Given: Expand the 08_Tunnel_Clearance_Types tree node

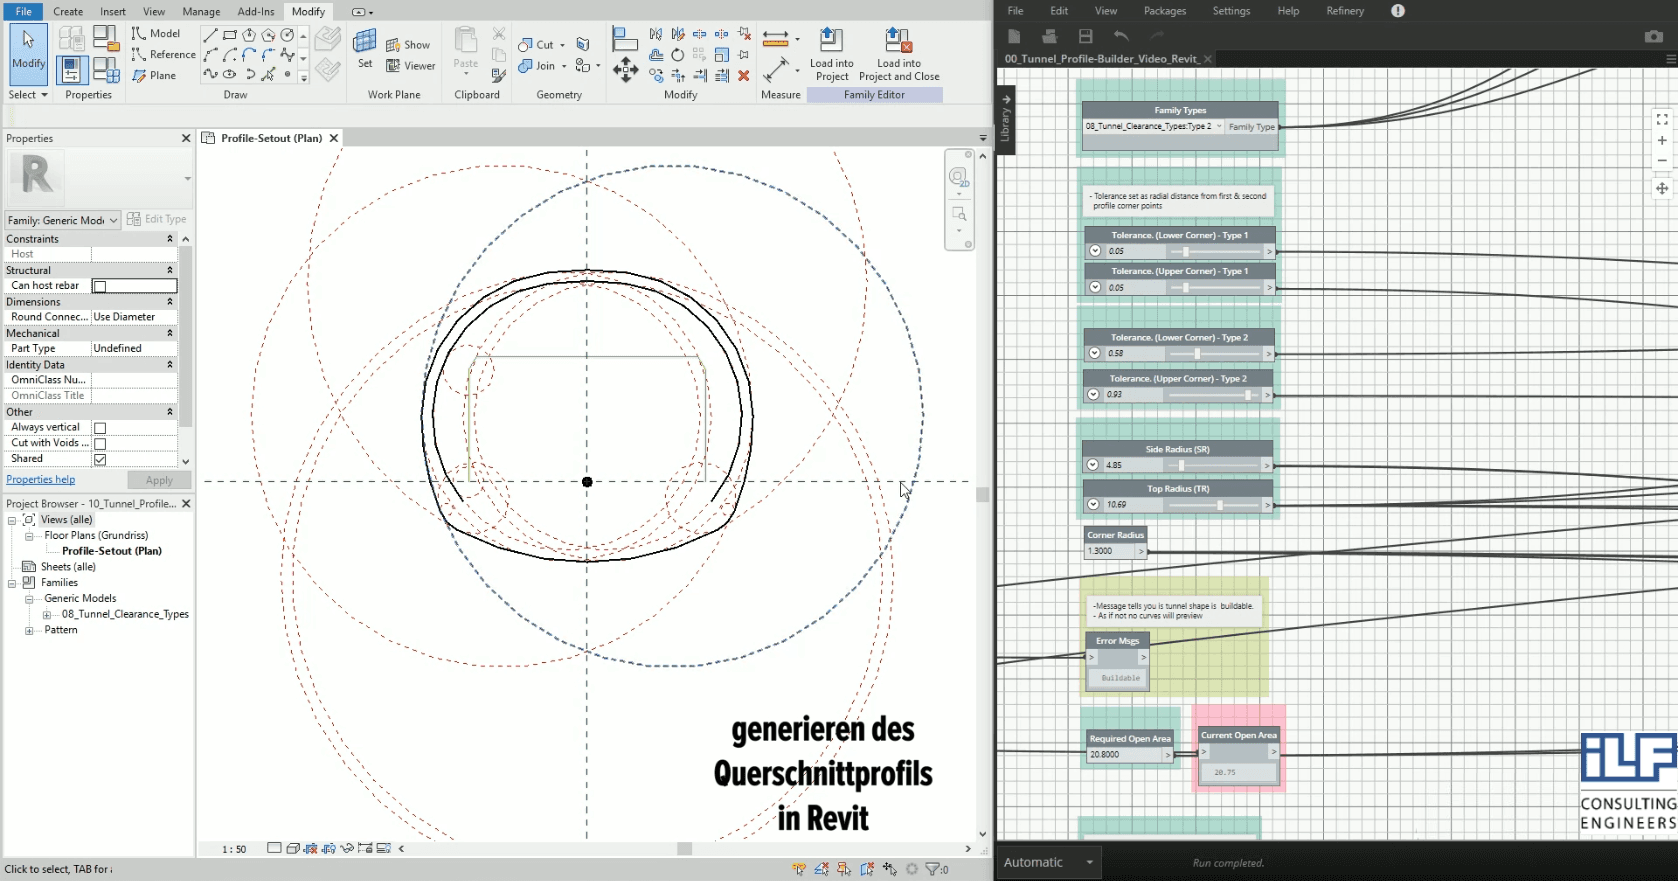Looking at the screenshot, I should pos(47,615).
